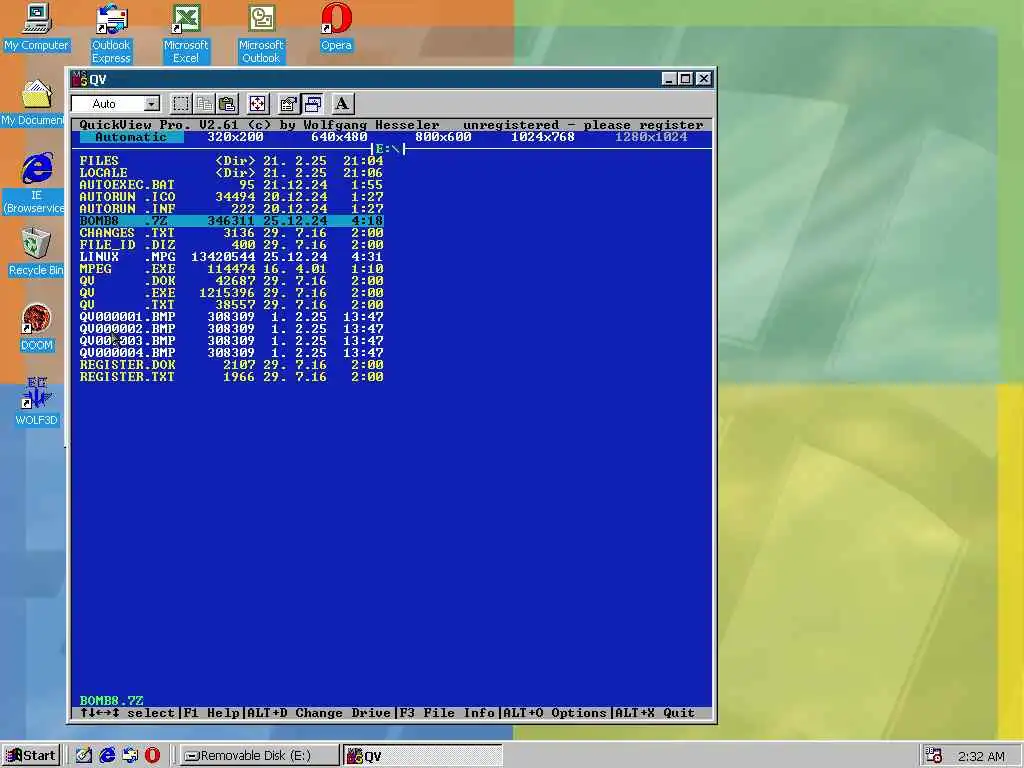The height and width of the screenshot is (768, 1024).
Task: Select the MPEG.EXE file row
Action: [x=231, y=268]
